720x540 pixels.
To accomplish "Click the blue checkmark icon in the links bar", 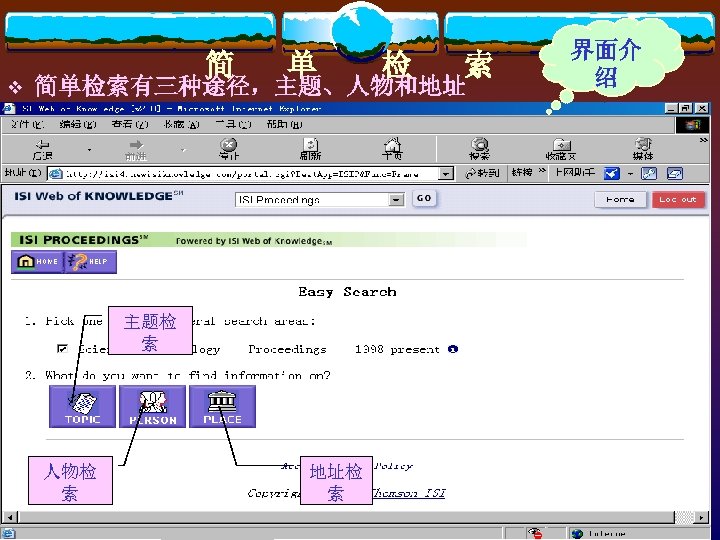I will tap(612, 174).
